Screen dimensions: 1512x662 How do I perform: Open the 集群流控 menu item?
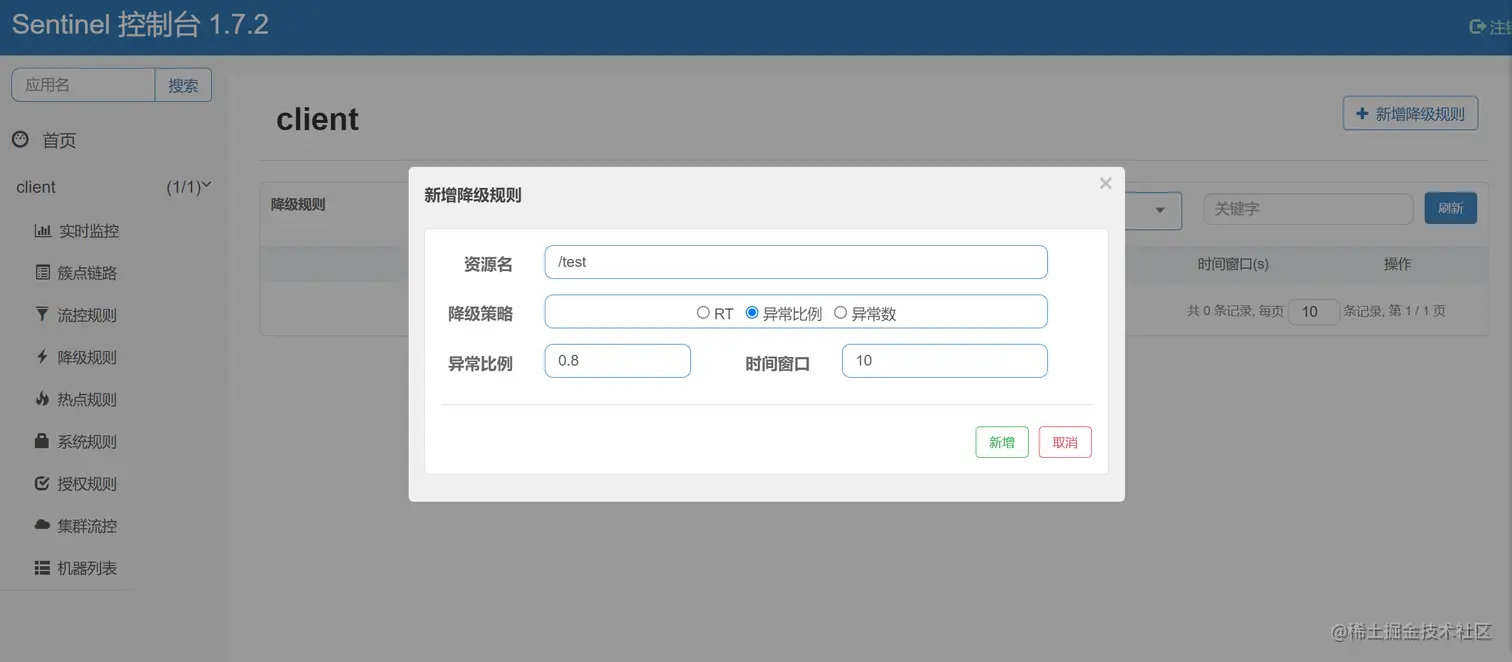point(88,525)
